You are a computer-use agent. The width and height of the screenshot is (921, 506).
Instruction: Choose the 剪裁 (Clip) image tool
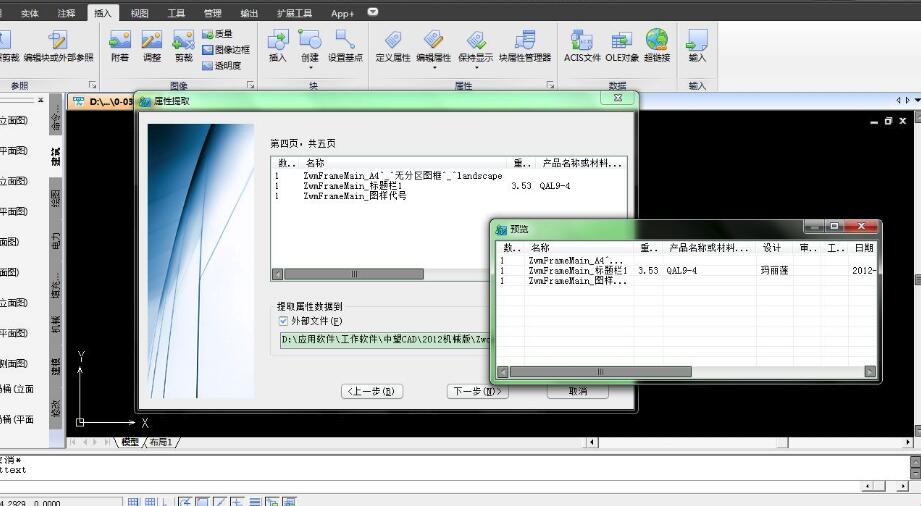[x=183, y=46]
